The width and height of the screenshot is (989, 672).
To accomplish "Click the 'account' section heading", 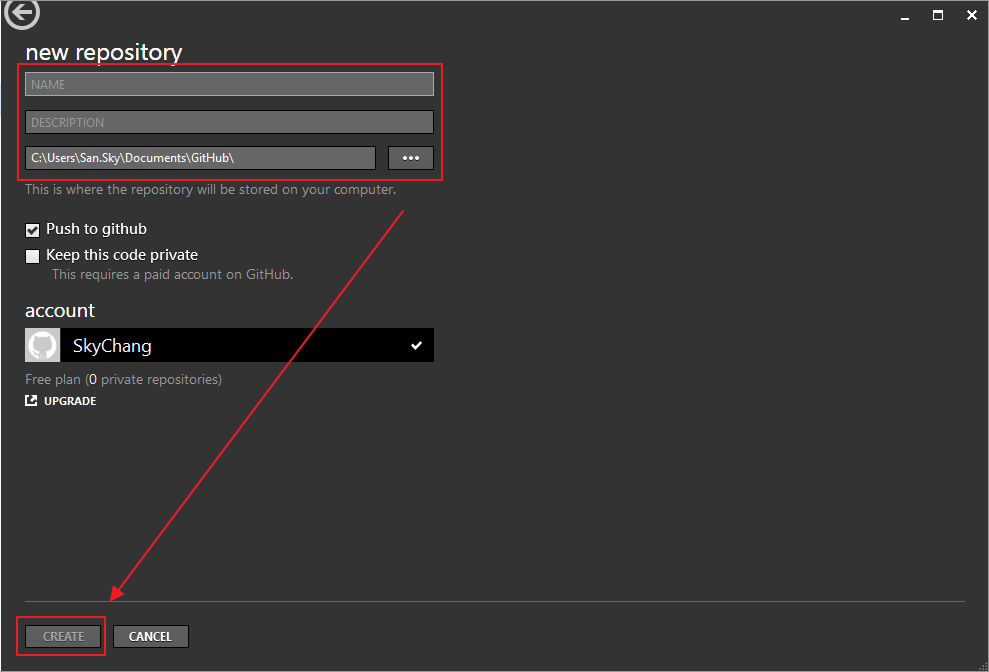I will click(x=60, y=310).
